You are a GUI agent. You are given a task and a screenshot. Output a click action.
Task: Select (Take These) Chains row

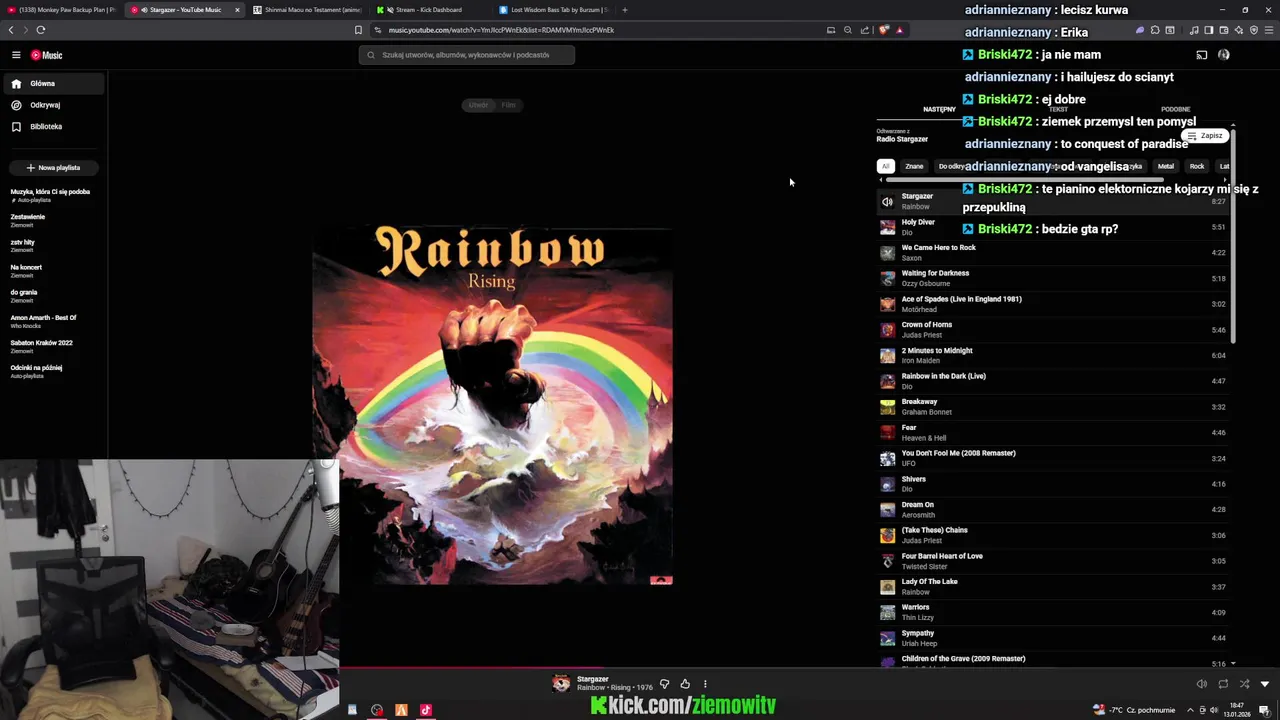click(1052, 535)
